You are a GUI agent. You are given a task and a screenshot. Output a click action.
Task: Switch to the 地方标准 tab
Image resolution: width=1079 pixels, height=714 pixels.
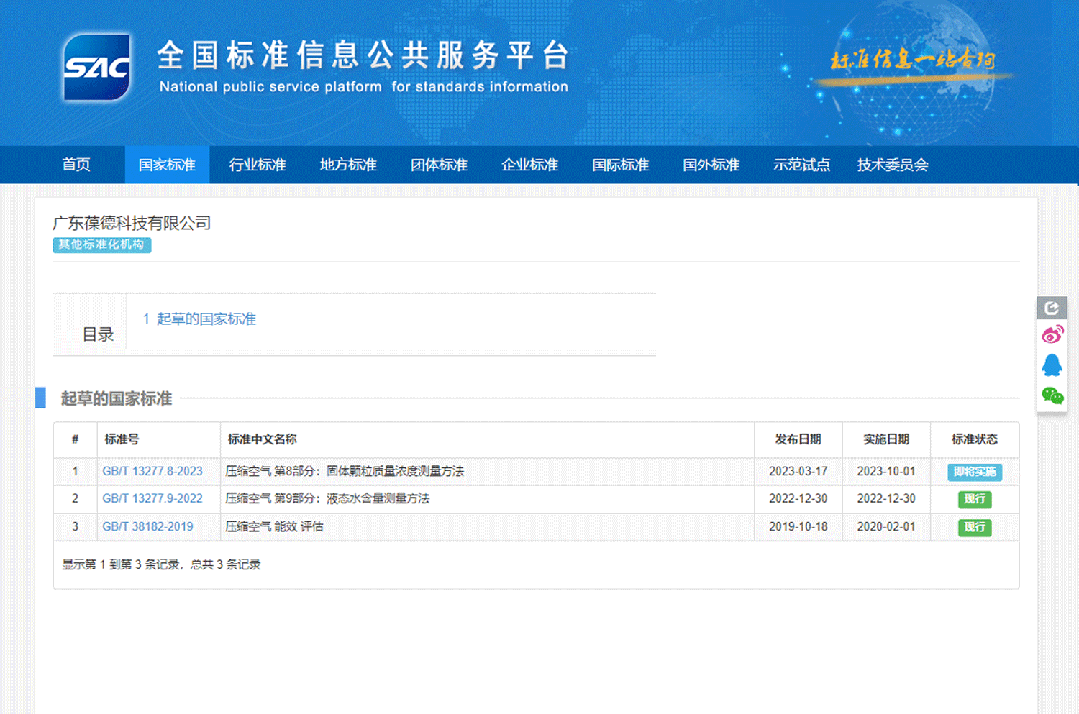pos(347,165)
